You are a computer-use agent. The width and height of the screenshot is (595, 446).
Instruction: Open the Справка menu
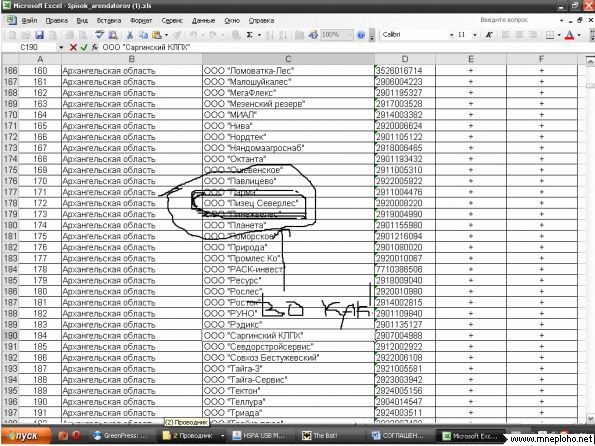(x=261, y=21)
